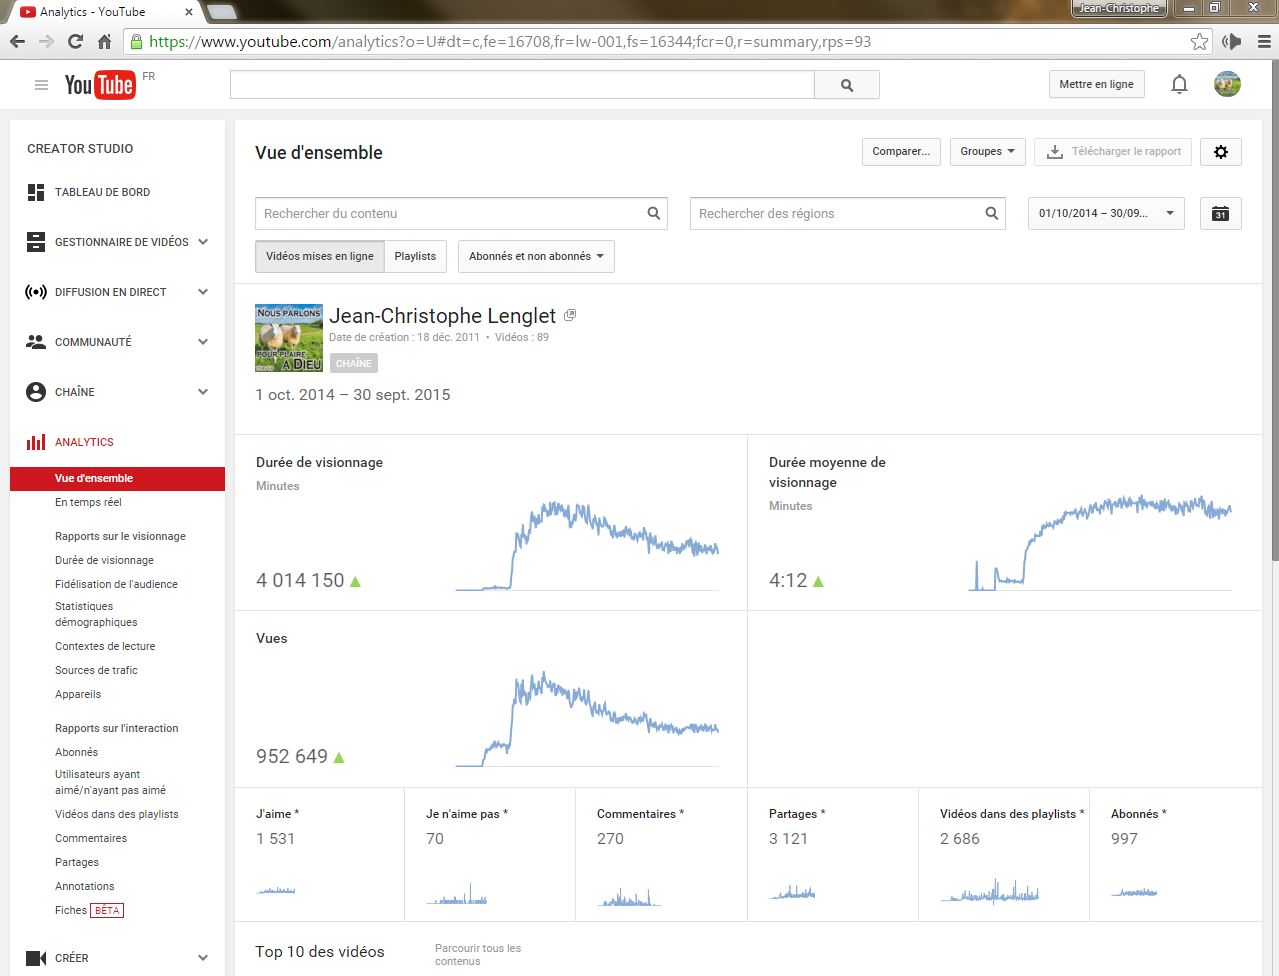Switch to the Playlists toggle
The image size is (1279, 976).
click(415, 256)
